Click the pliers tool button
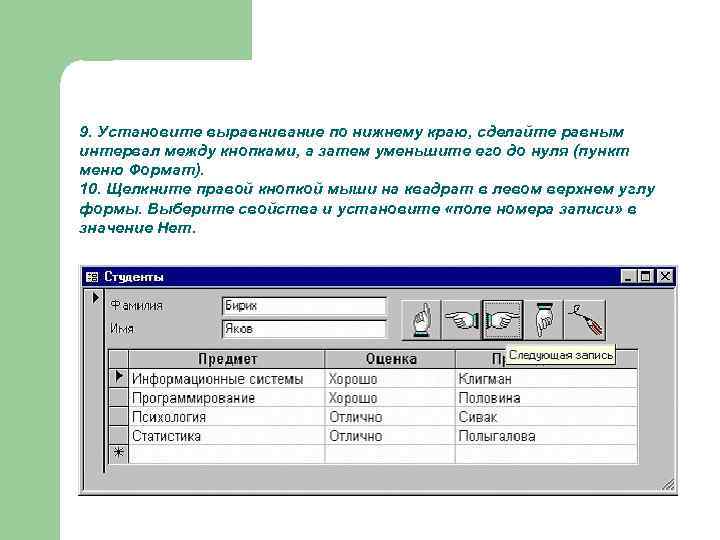This screenshot has width=720, height=540. coord(585,320)
